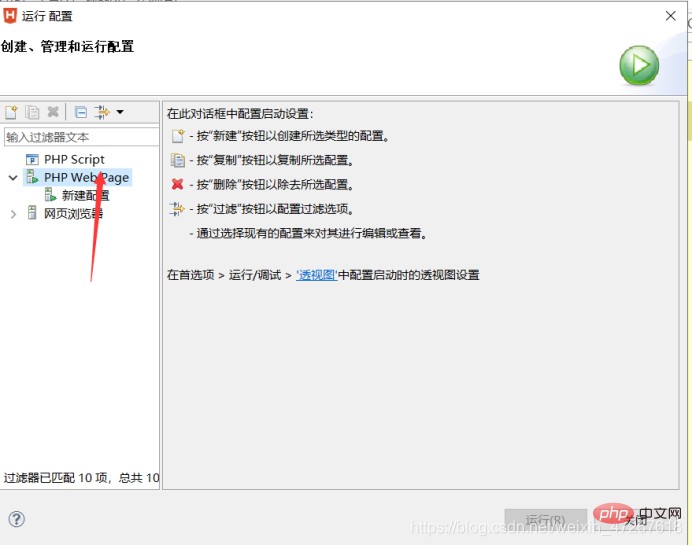Image resolution: width=692 pixels, height=546 pixels.
Task: Click the PHP Web Page item icon
Action: click(32, 177)
